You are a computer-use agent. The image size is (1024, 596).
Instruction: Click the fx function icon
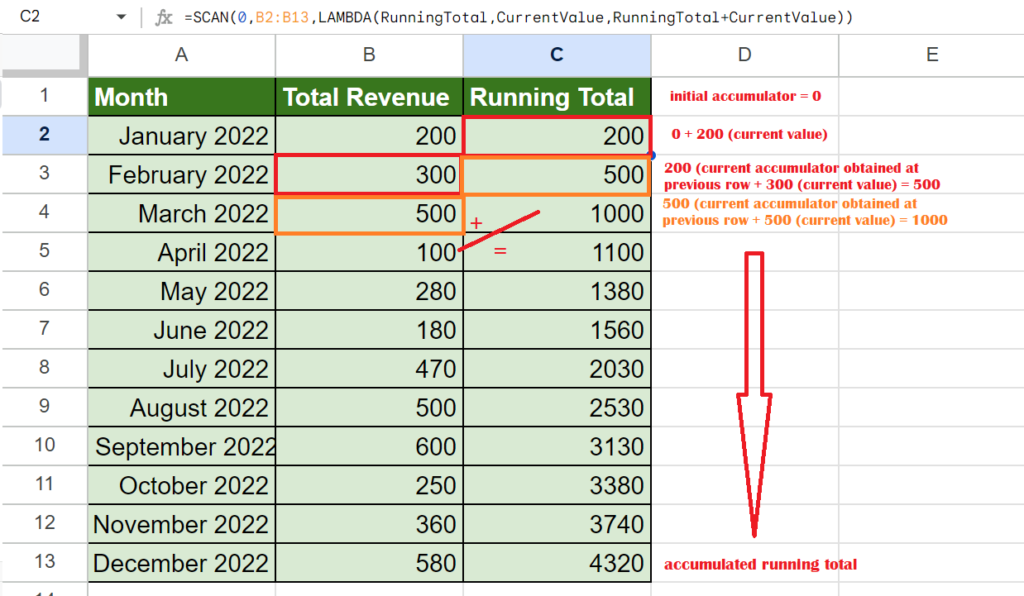[164, 18]
